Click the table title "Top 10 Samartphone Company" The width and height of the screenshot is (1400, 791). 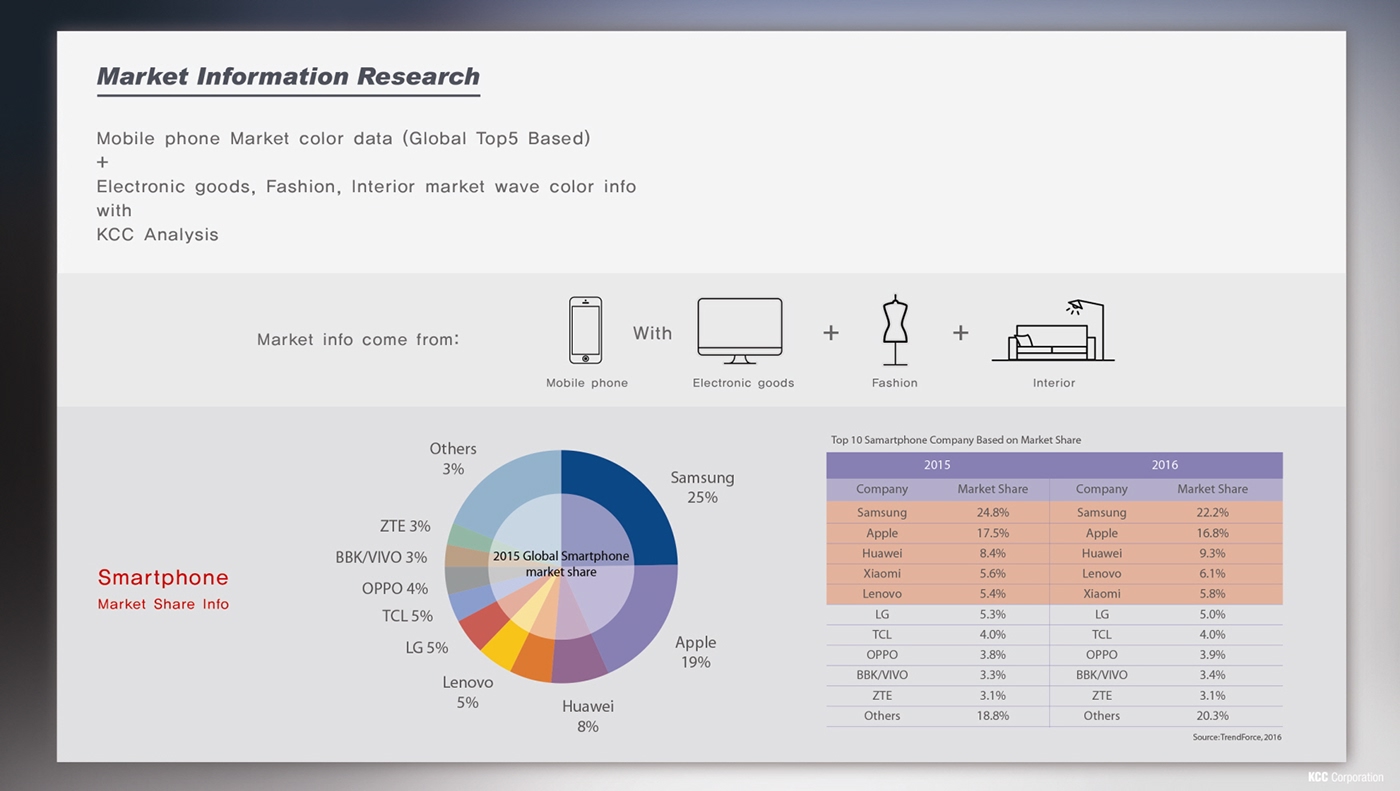click(x=955, y=440)
